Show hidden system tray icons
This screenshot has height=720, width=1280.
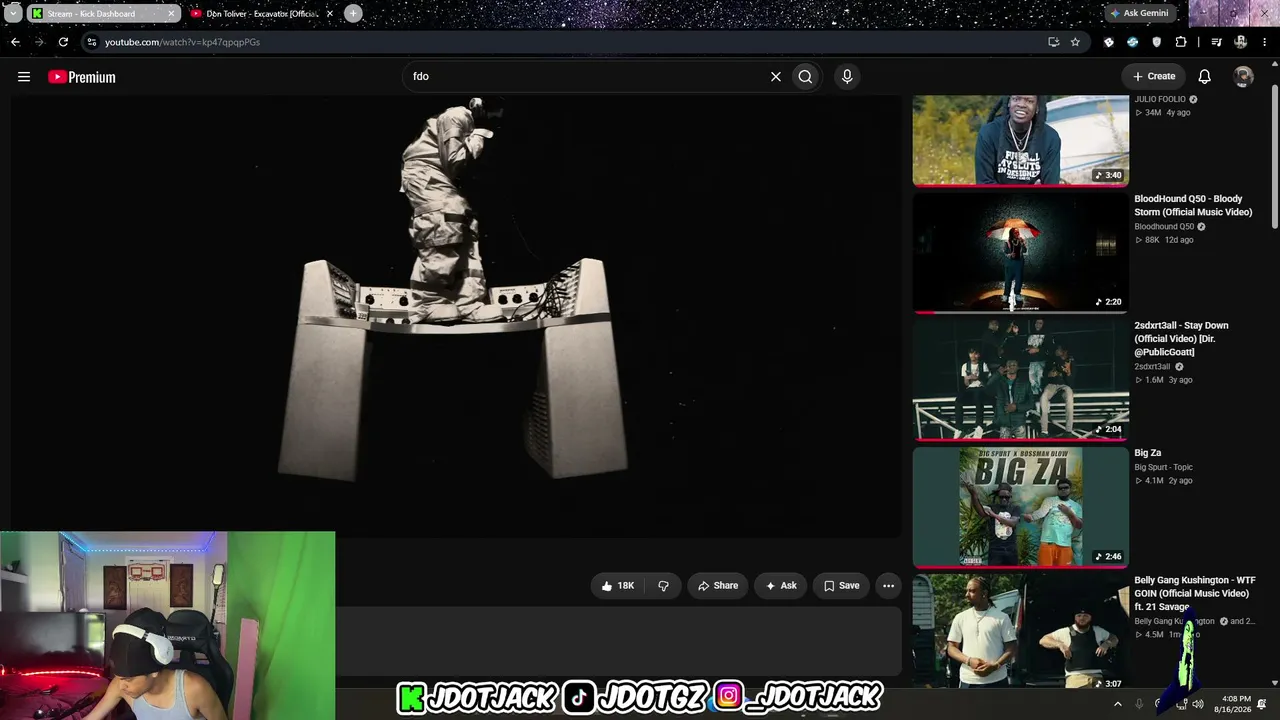pyautogui.click(x=1117, y=704)
